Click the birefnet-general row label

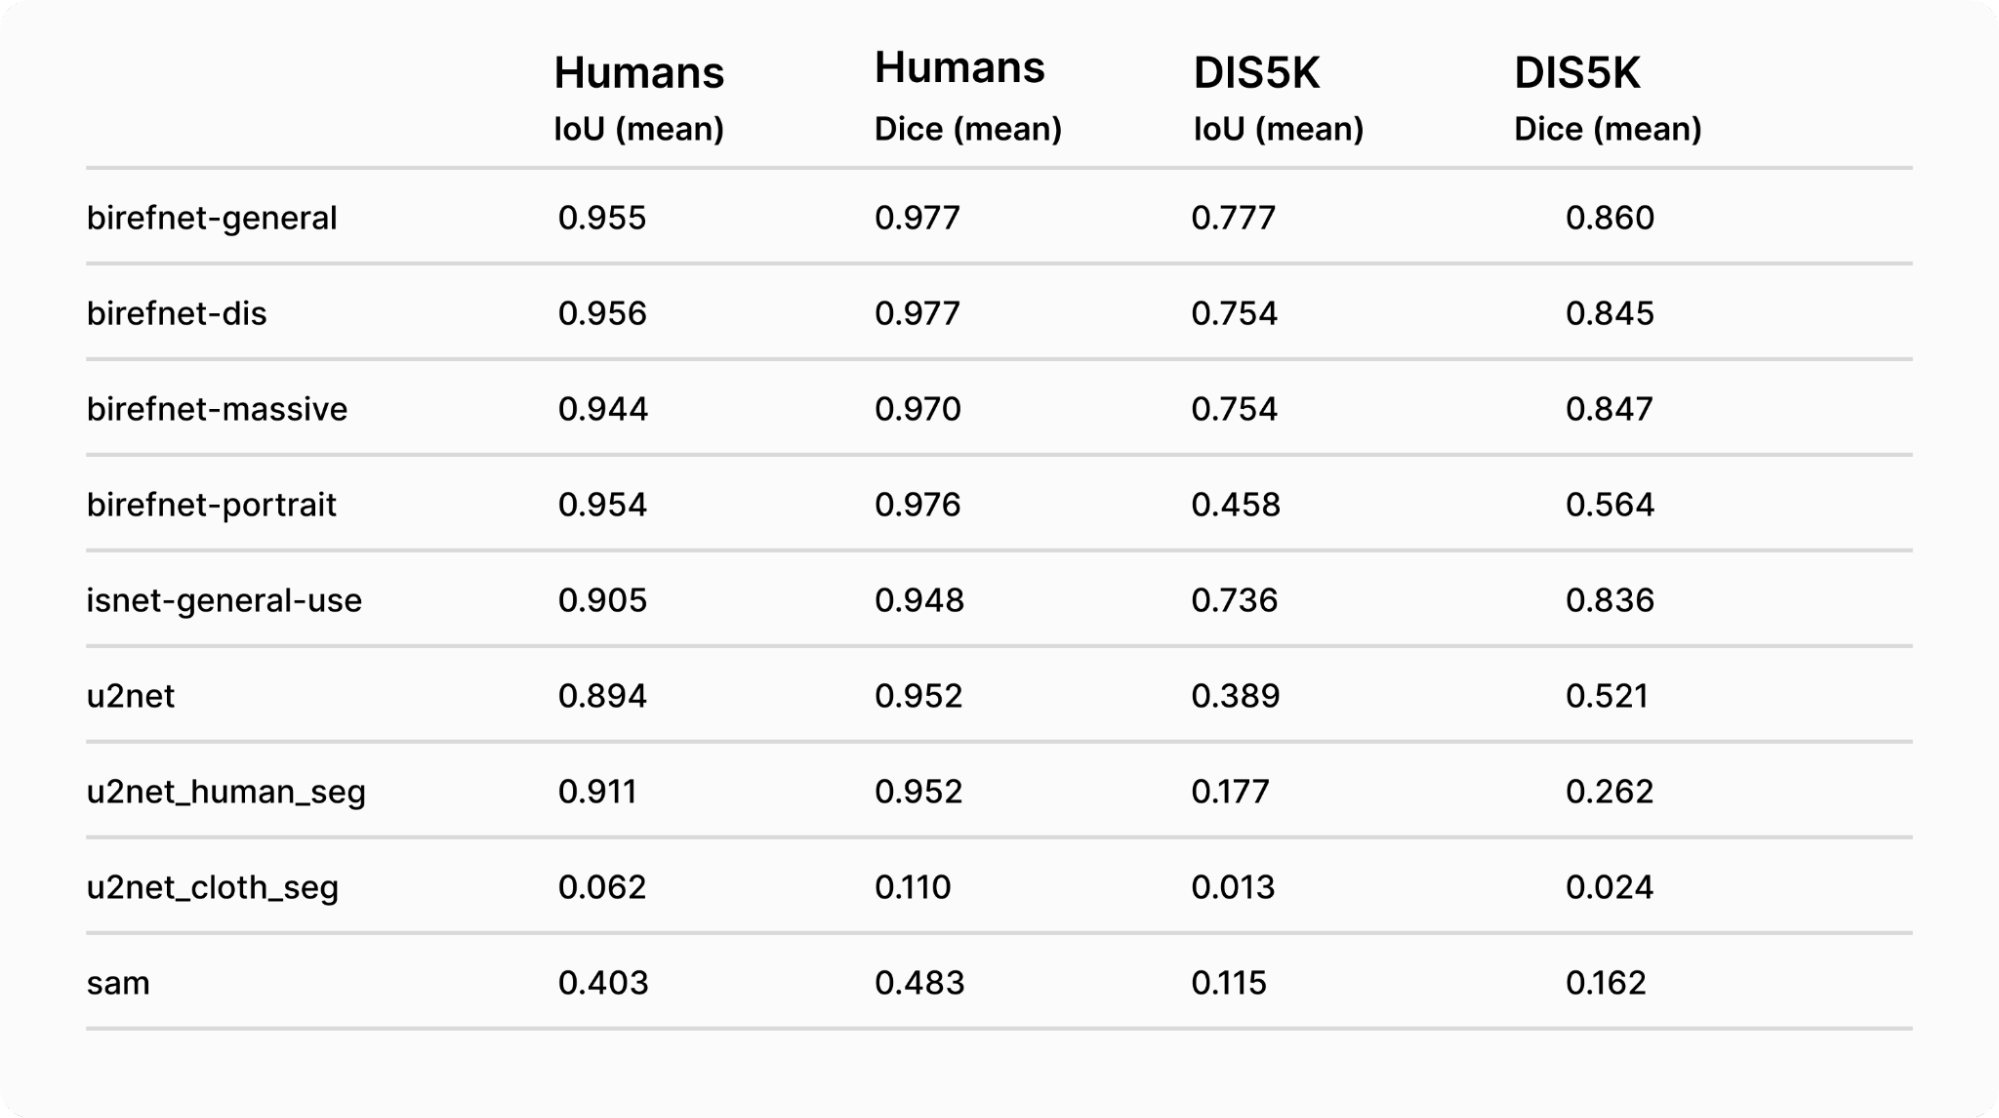click(x=212, y=217)
